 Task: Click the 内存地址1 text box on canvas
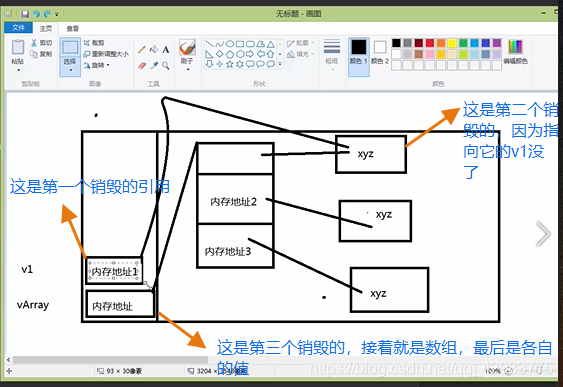coord(114,272)
